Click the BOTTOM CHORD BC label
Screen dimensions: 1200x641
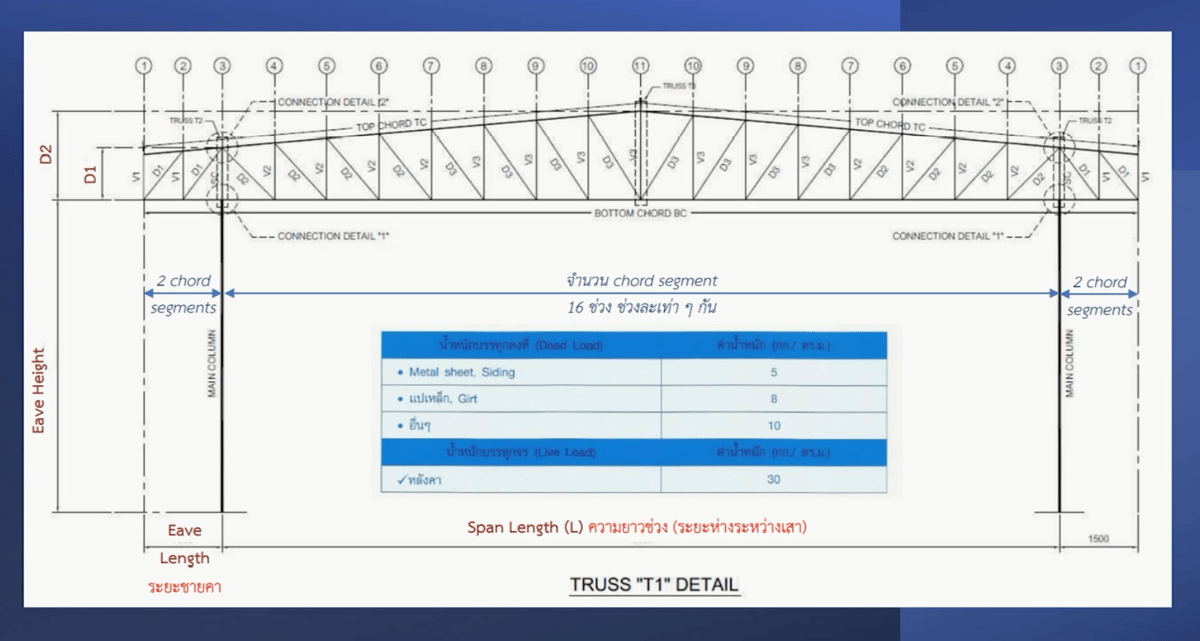(x=640, y=214)
